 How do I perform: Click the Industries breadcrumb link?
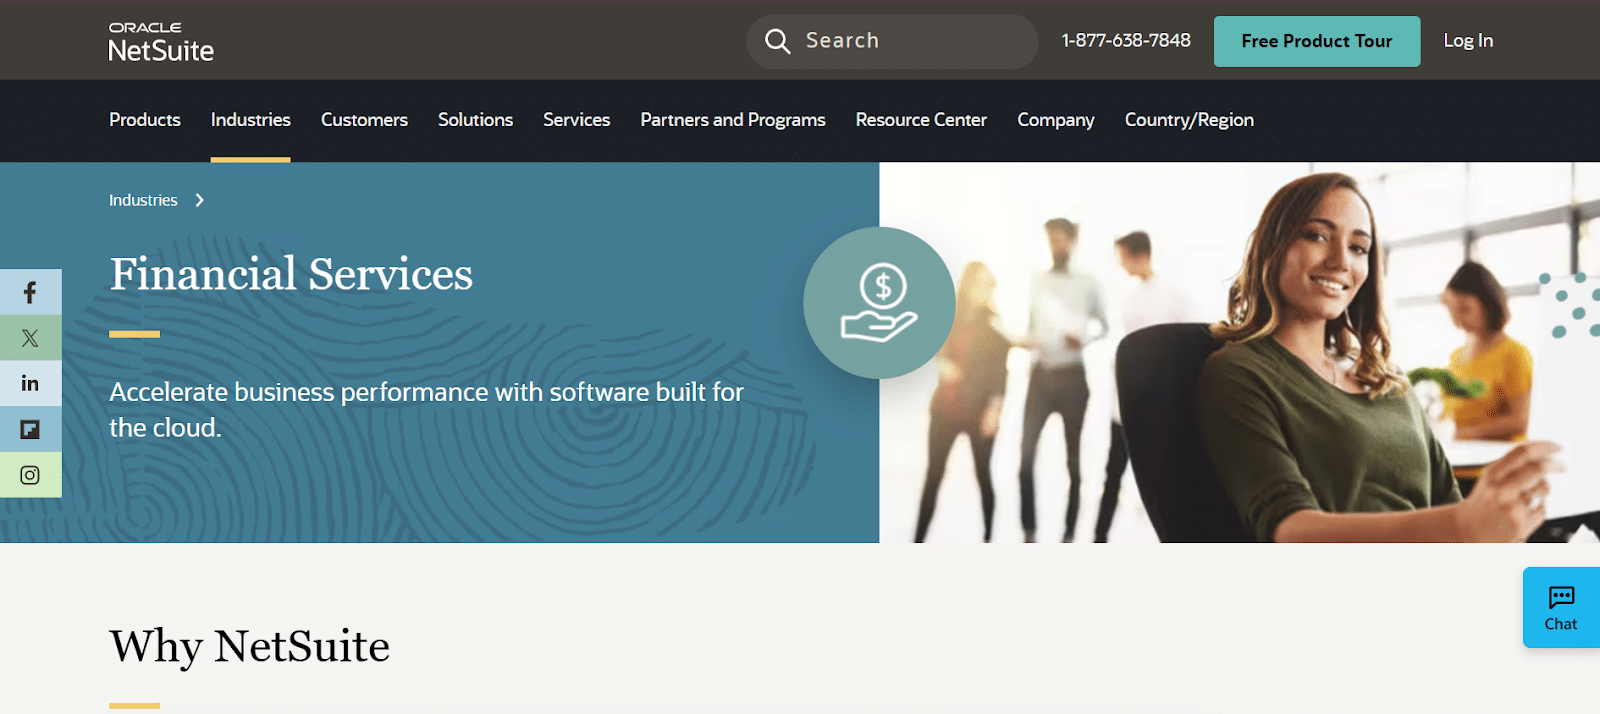pos(143,201)
